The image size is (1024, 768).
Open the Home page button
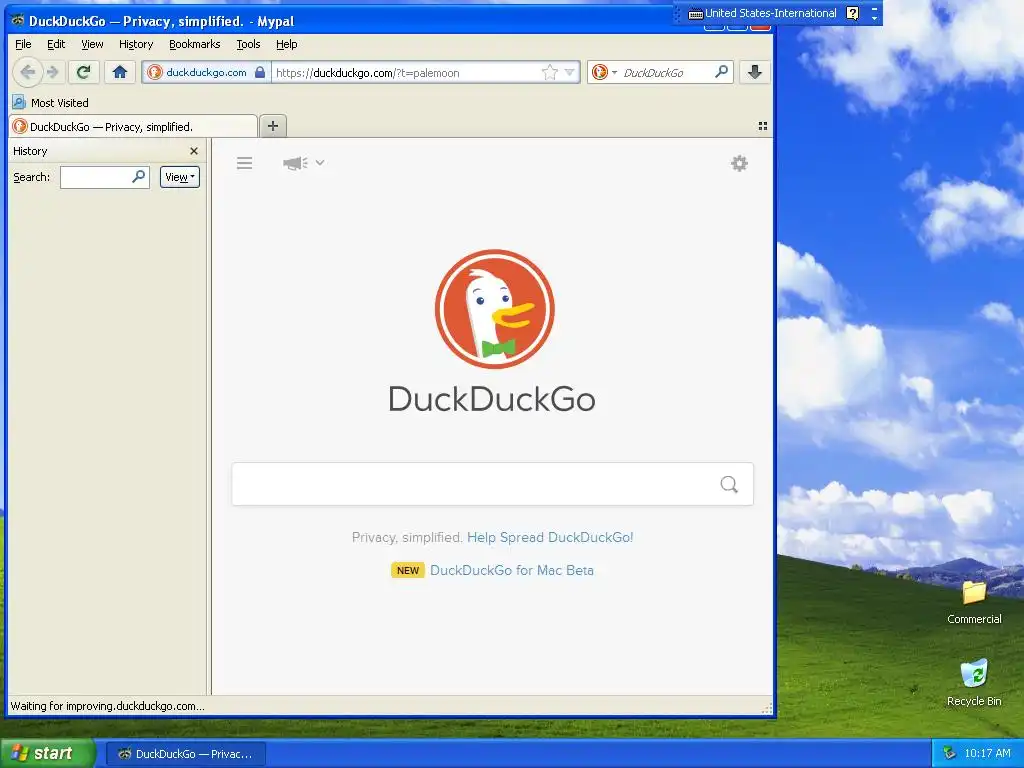pyautogui.click(x=120, y=72)
